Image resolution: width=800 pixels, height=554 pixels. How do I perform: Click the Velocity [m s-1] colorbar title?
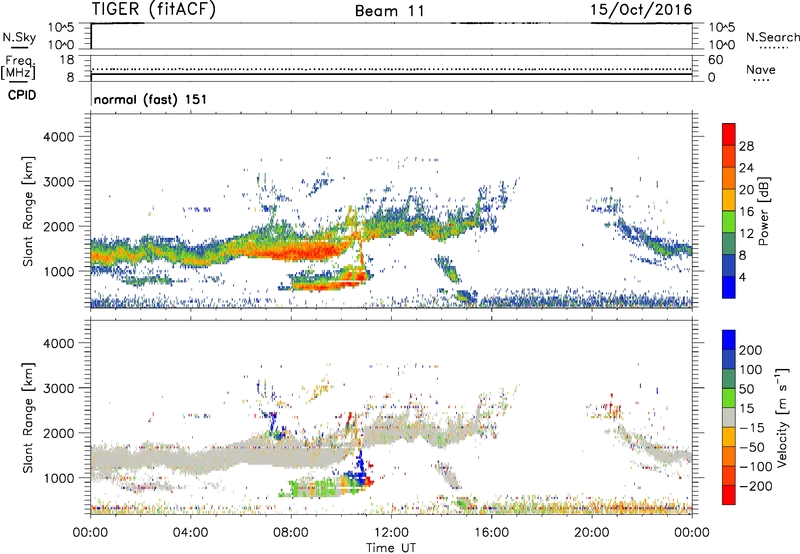pyautogui.click(x=782, y=417)
